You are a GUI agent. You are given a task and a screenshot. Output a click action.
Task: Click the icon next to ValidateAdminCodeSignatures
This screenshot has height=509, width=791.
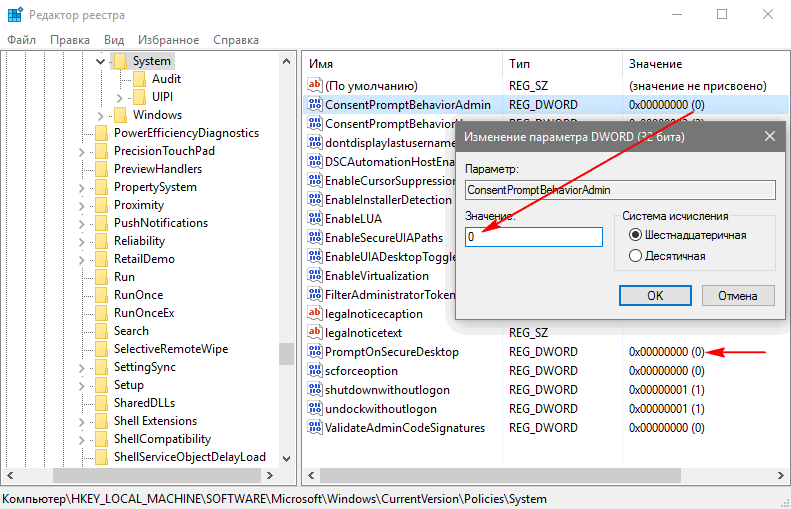pos(315,428)
